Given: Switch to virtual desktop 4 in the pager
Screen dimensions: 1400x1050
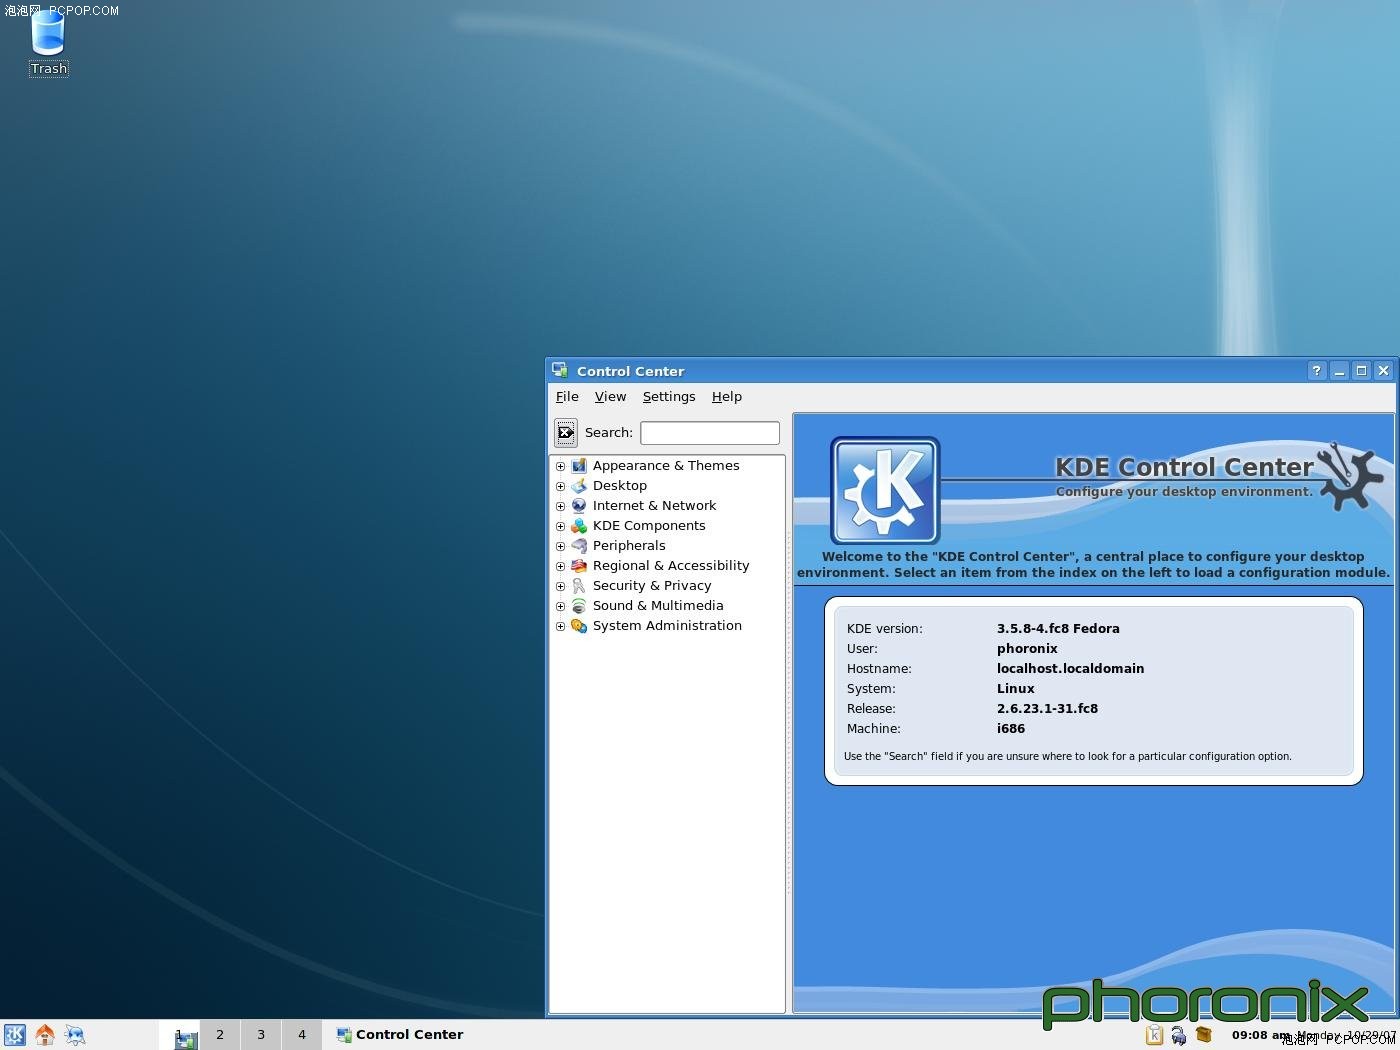Looking at the screenshot, I should click(x=302, y=1035).
